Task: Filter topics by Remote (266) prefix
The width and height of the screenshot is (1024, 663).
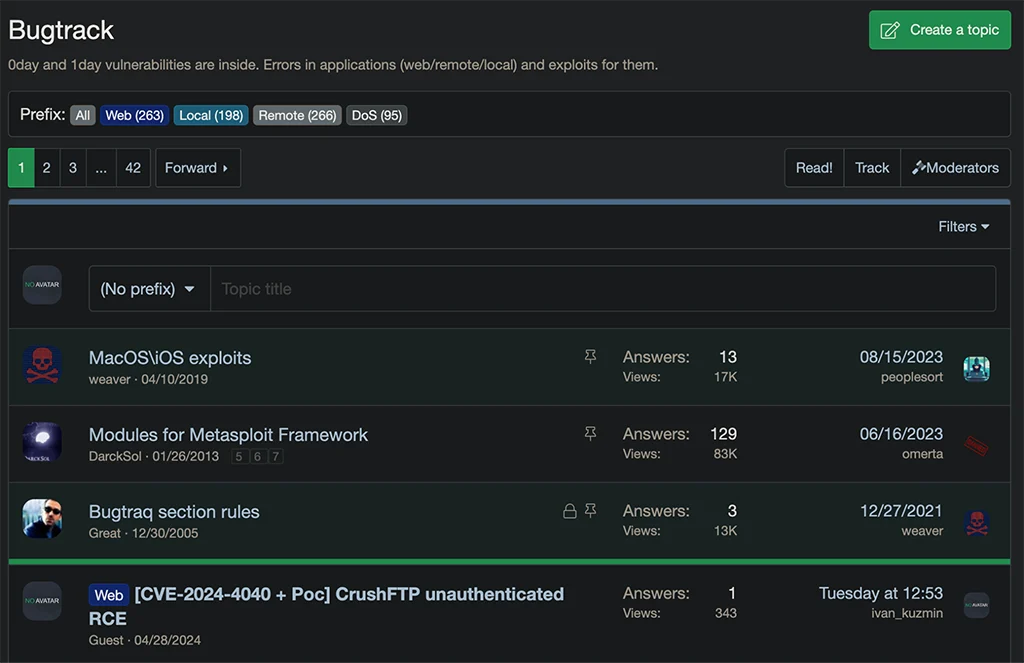Action: 297,116
